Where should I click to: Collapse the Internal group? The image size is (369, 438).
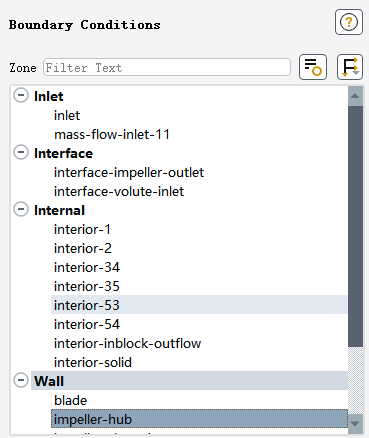click(x=21, y=210)
